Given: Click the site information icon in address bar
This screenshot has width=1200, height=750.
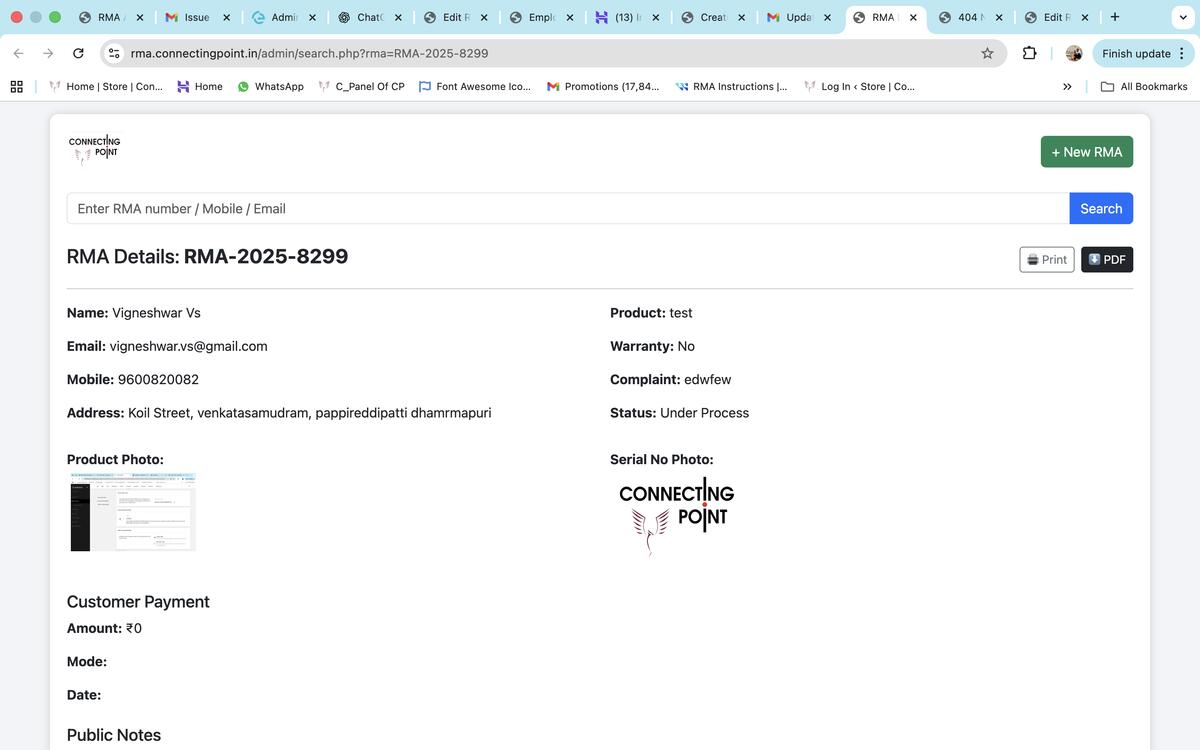Looking at the screenshot, I should click(x=114, y=53).
